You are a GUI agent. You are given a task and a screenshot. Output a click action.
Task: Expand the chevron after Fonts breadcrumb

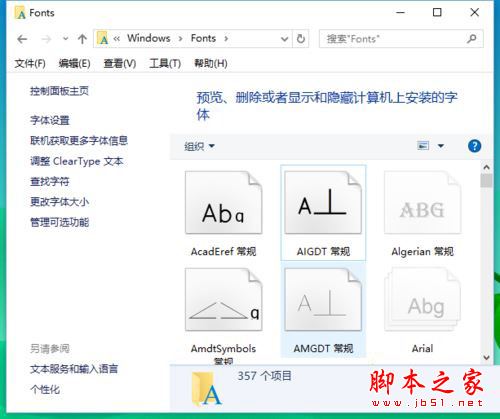(226, 39)
